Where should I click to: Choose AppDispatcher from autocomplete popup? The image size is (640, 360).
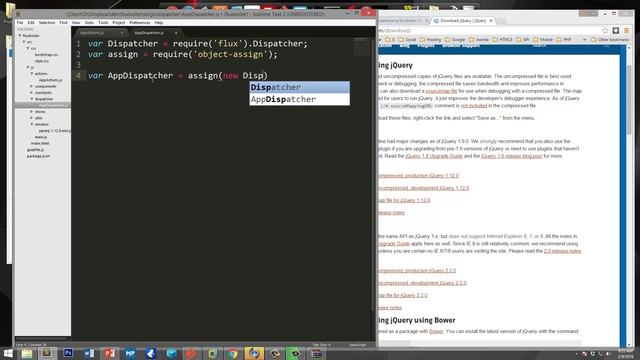click(299, 99)
